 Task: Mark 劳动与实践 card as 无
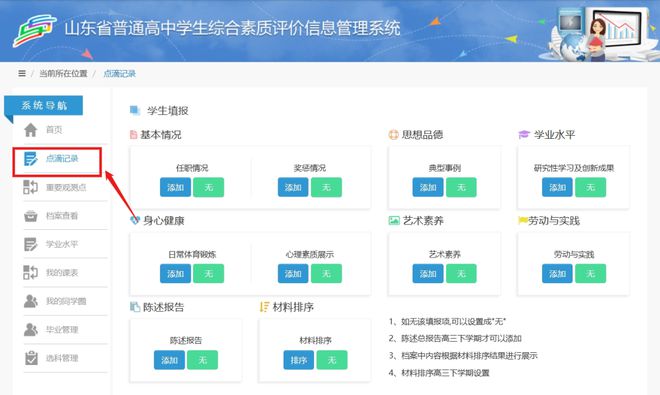(591, 274)
